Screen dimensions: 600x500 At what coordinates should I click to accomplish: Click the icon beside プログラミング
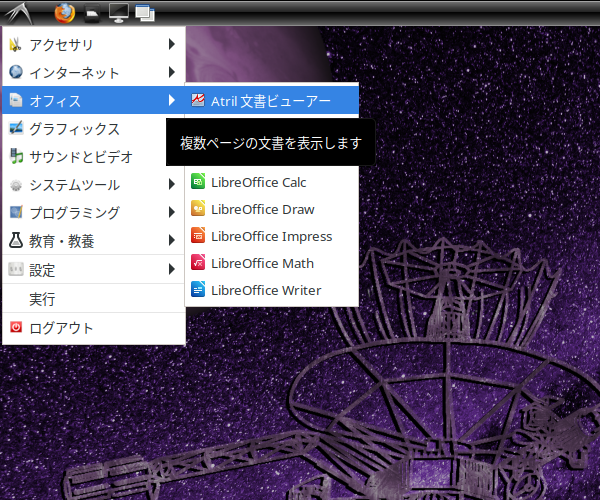[16, 212]
